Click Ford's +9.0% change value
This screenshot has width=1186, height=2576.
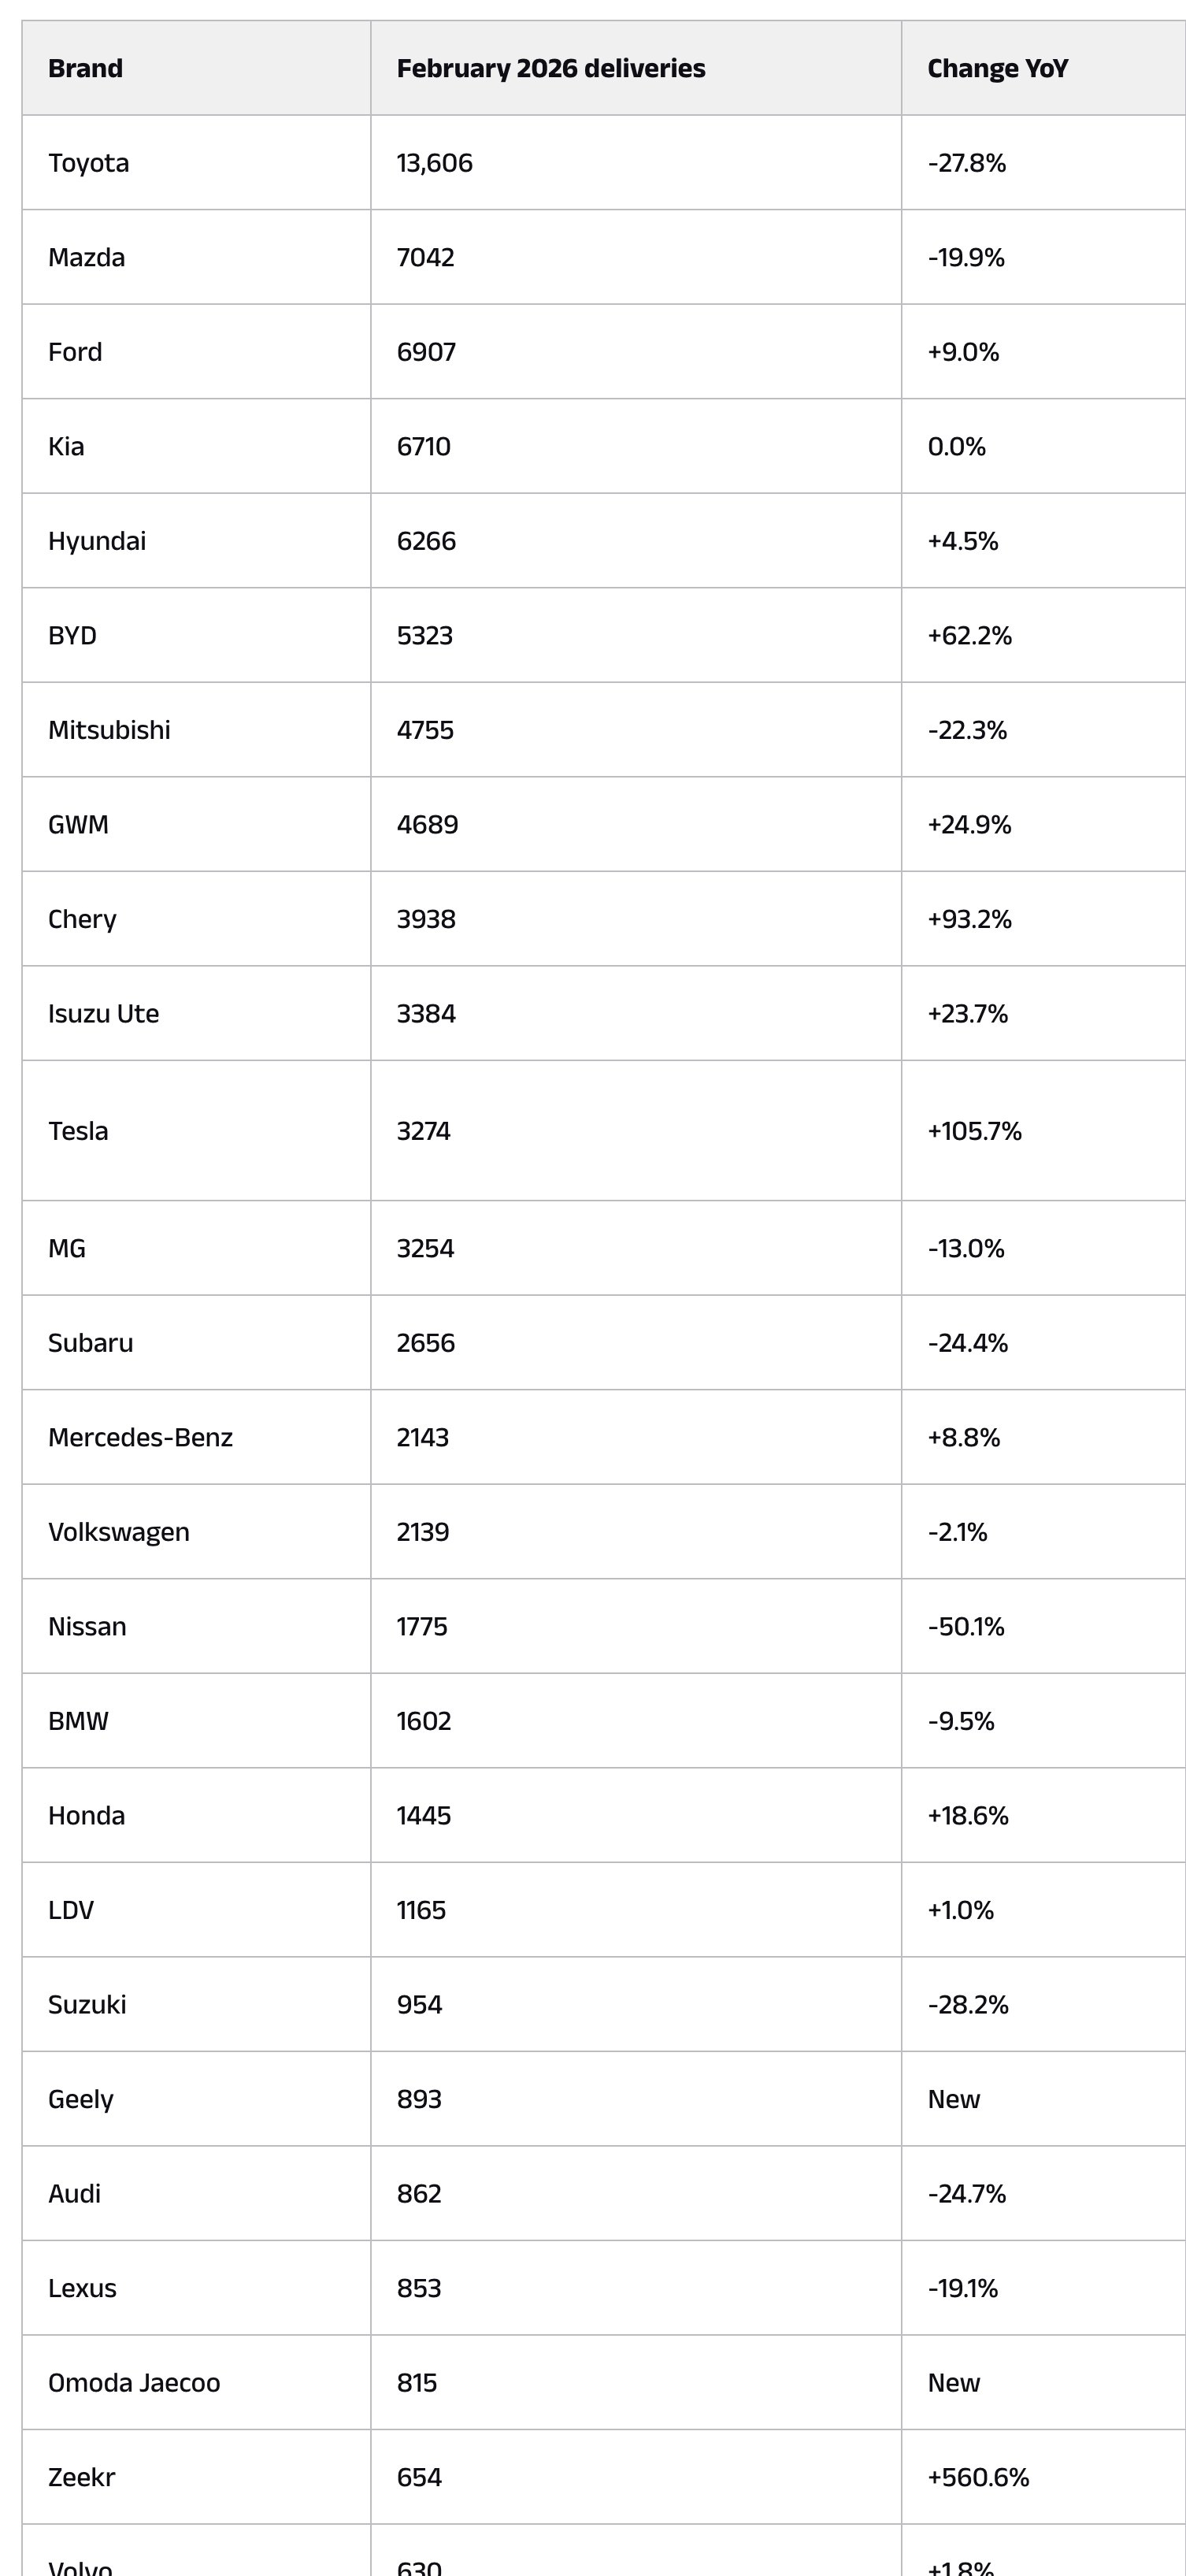click(963, 352)
